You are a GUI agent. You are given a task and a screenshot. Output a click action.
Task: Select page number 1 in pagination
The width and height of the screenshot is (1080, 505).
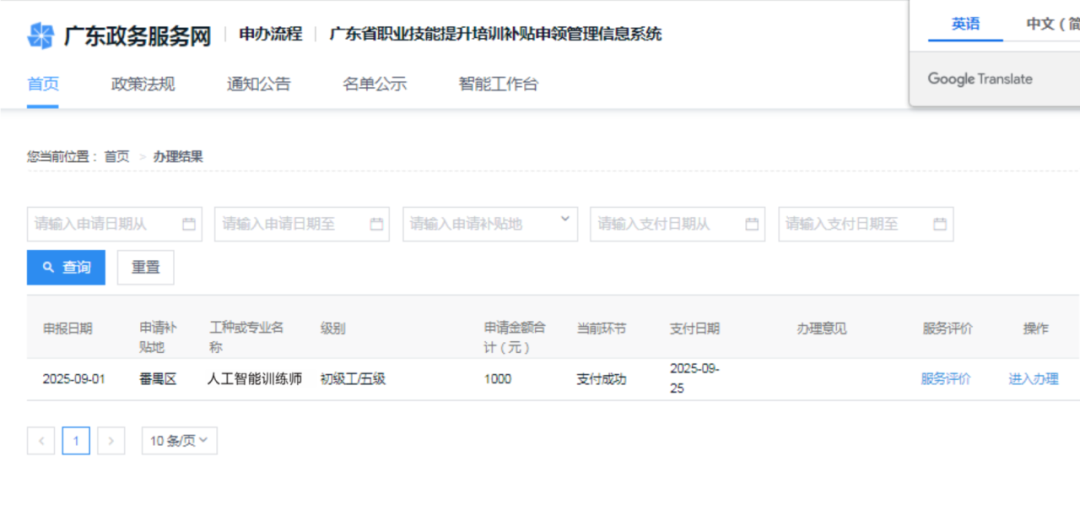(x=76, y=440)
